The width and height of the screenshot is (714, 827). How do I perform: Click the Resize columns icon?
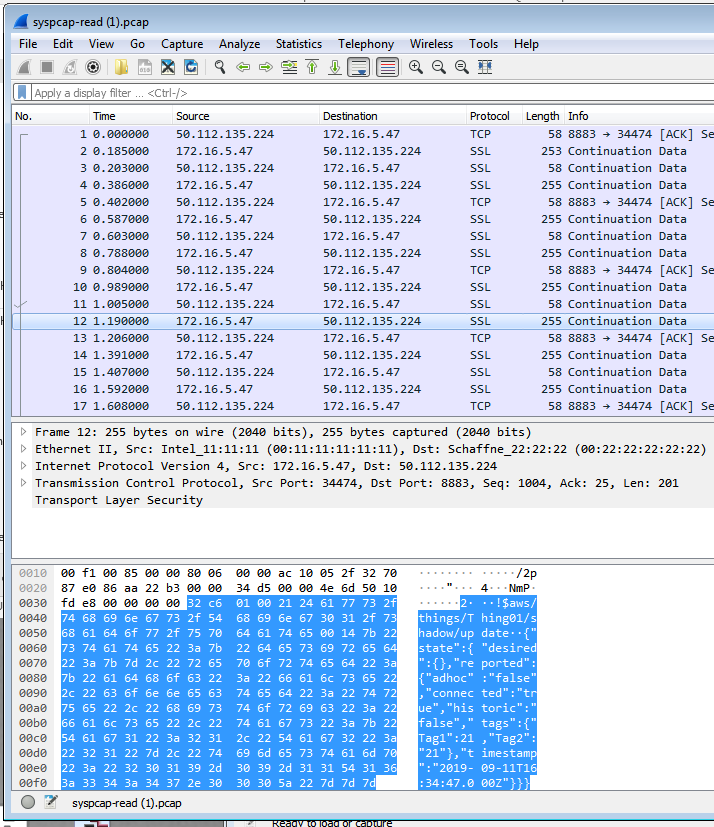485,68
